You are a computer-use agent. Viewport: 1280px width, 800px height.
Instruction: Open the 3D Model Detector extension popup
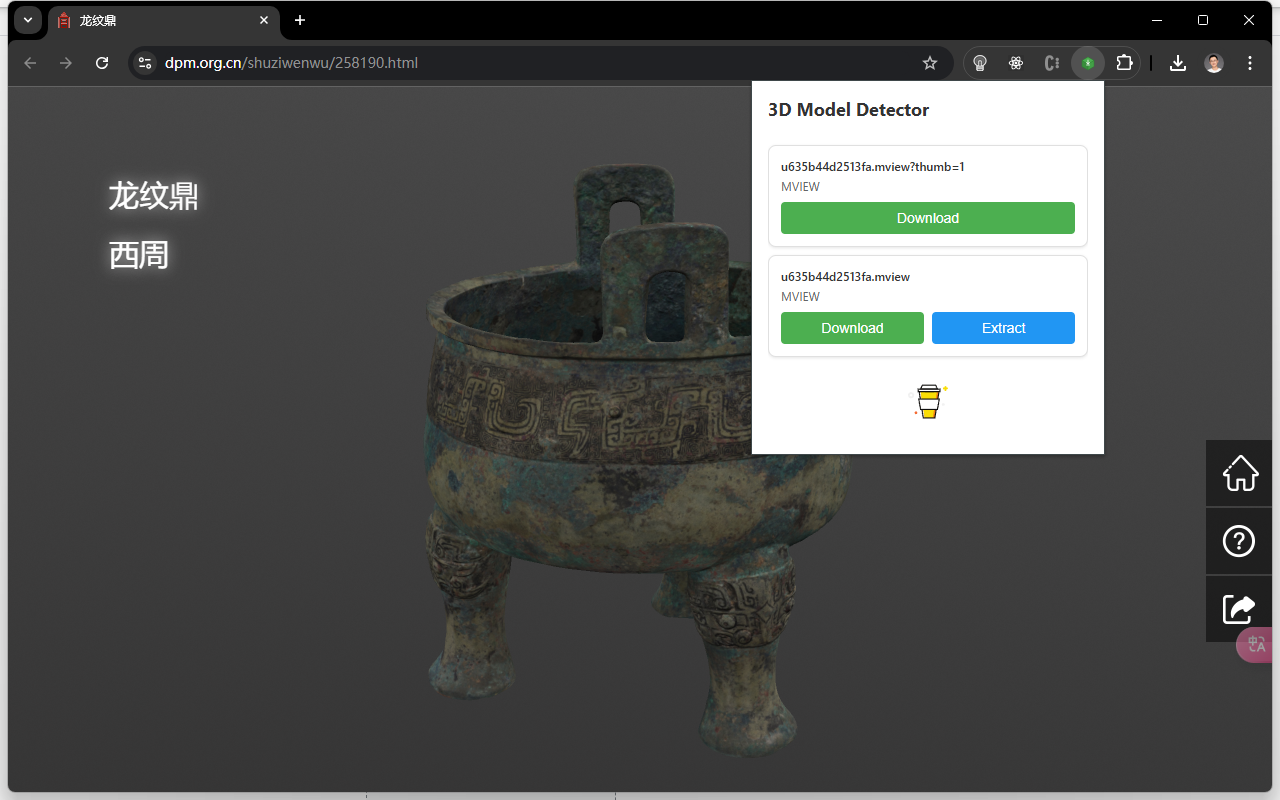[1087, 62]
